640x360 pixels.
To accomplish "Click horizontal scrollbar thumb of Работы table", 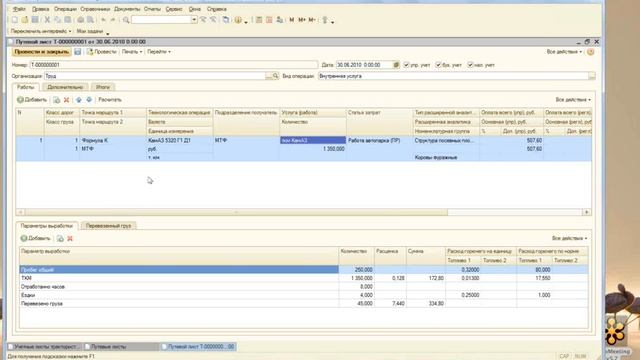I will 236,212.
